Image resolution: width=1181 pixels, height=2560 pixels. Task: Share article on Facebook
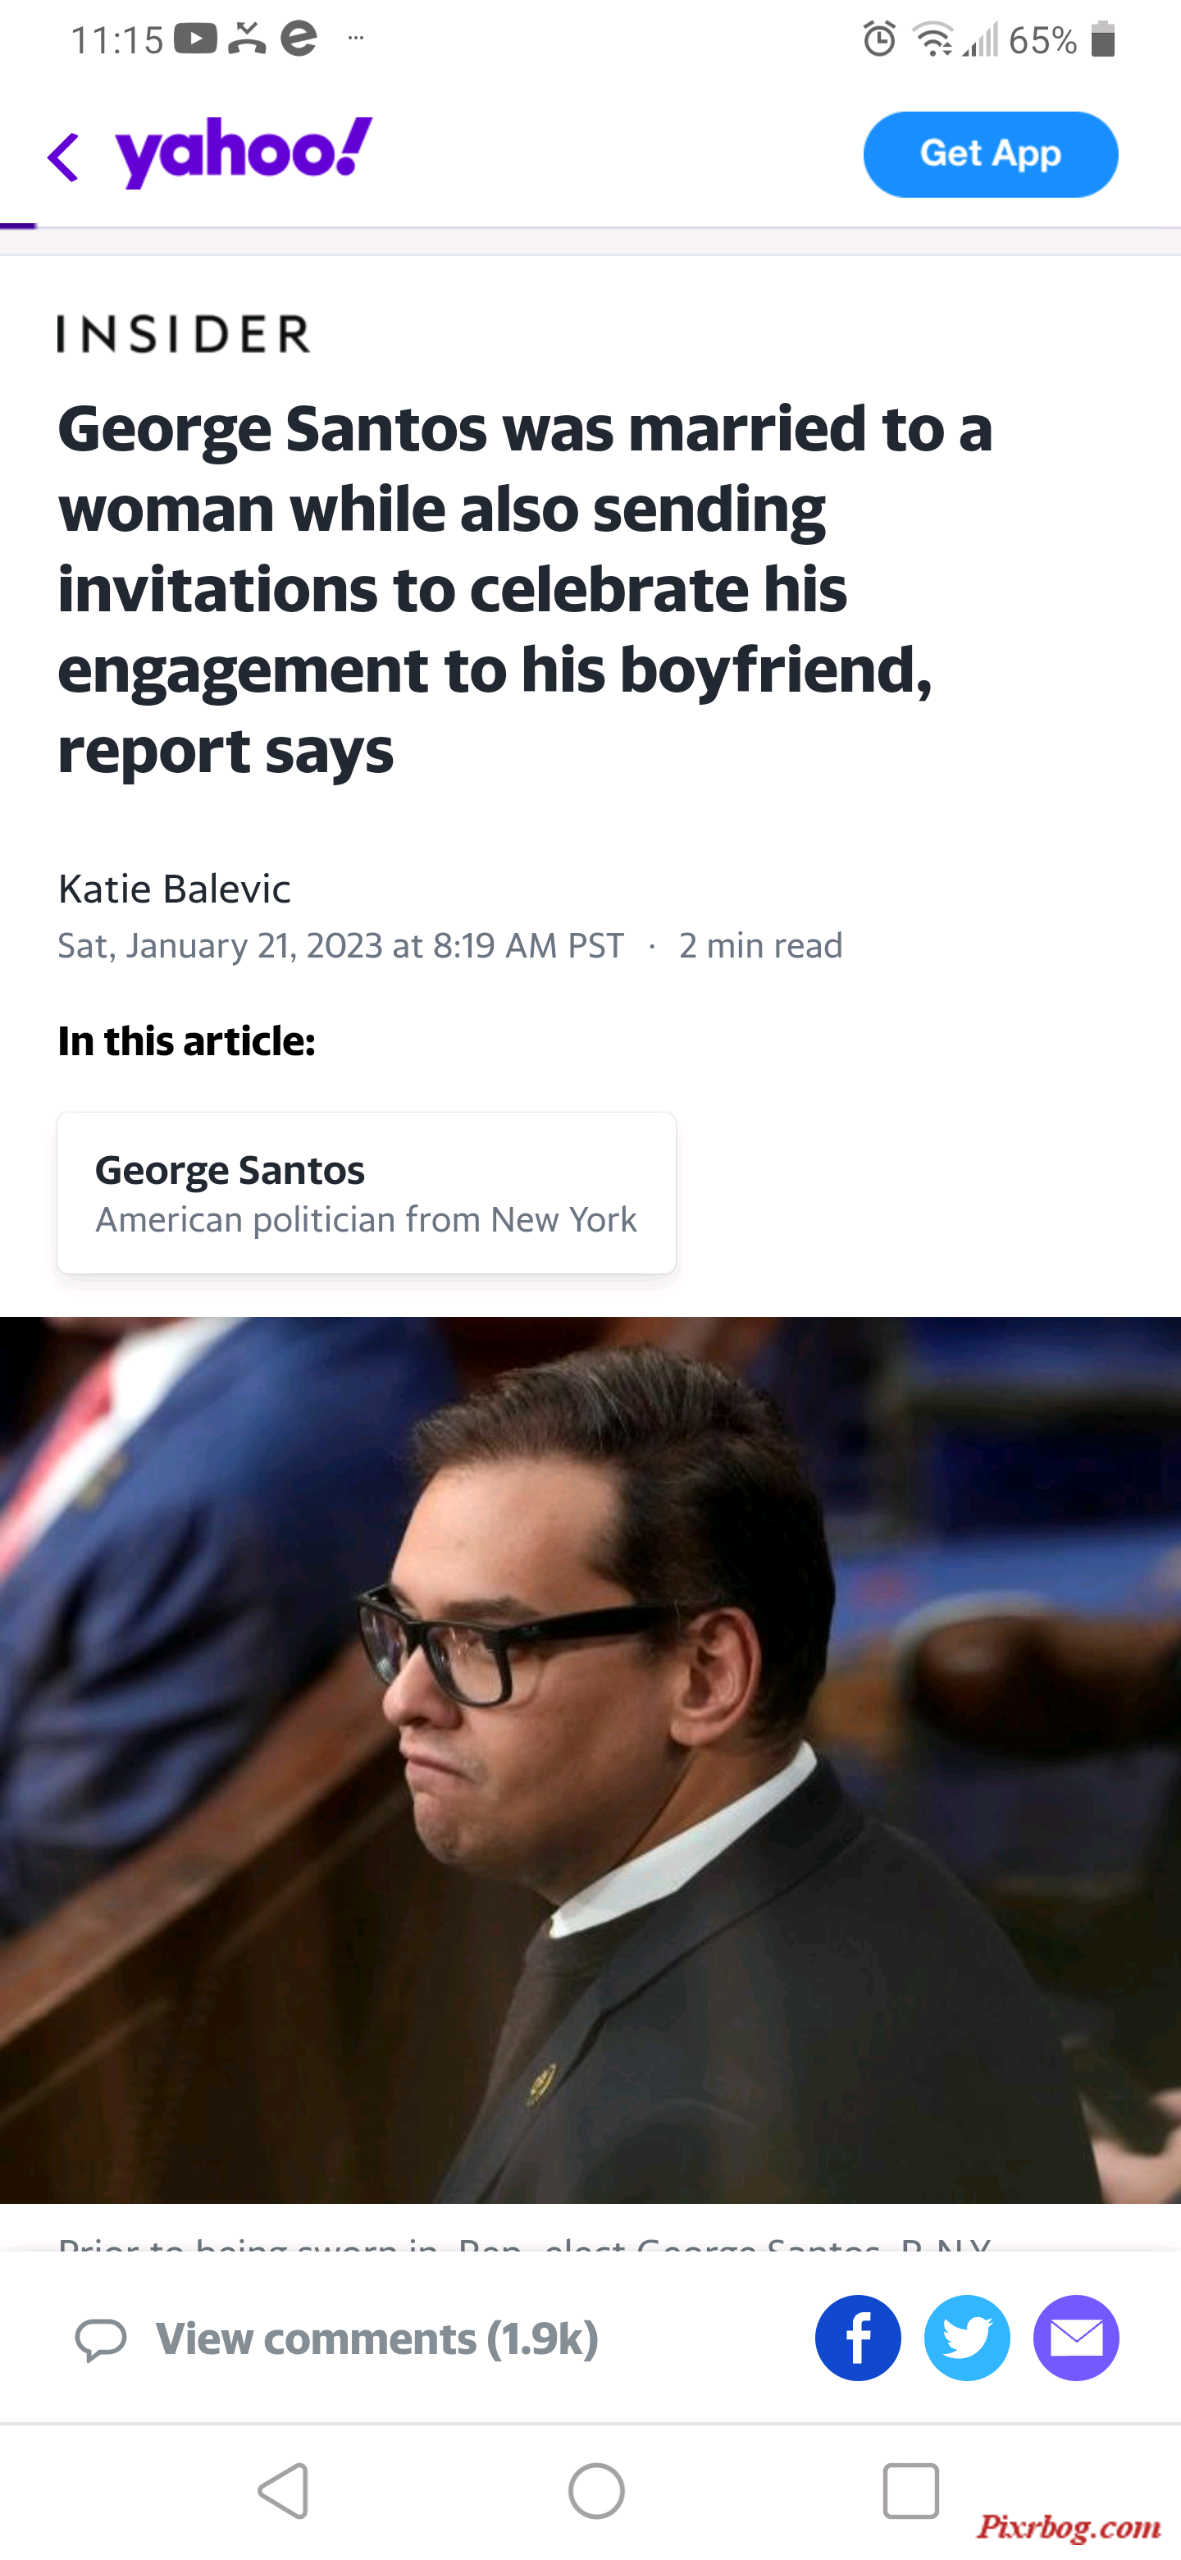pyautogui.click(x=857, y=2337)
